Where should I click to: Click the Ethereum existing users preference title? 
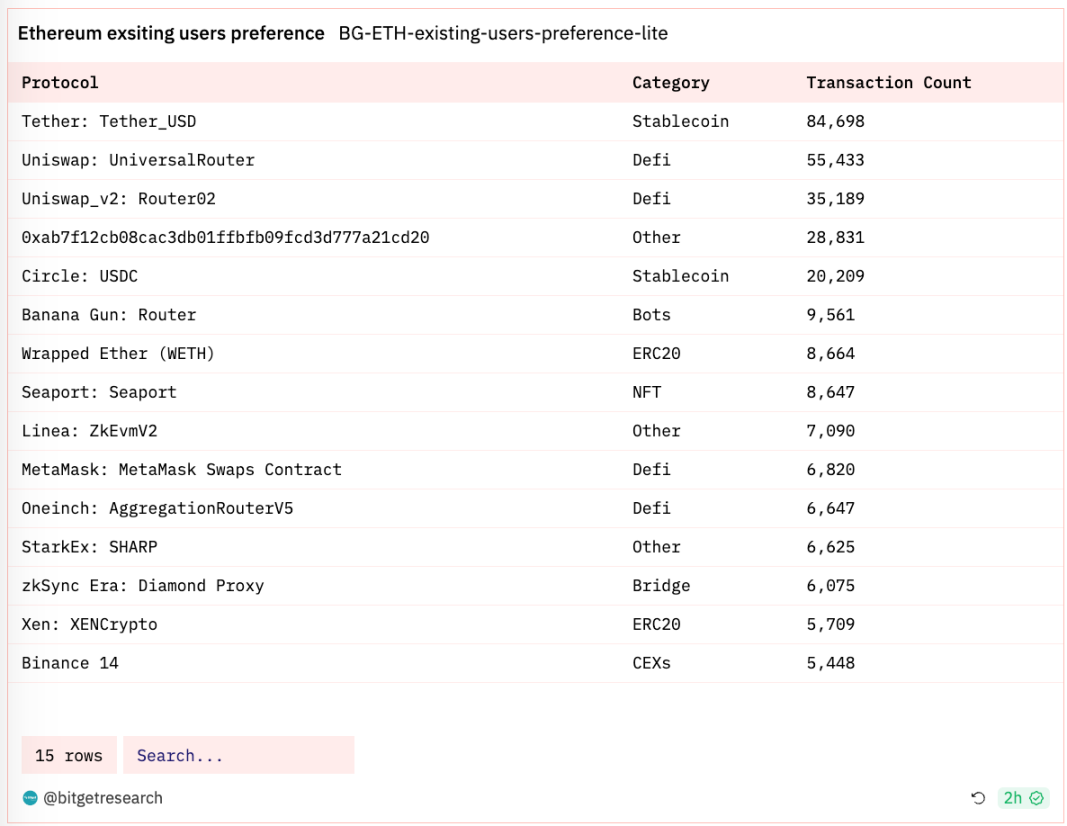(171, 33)
